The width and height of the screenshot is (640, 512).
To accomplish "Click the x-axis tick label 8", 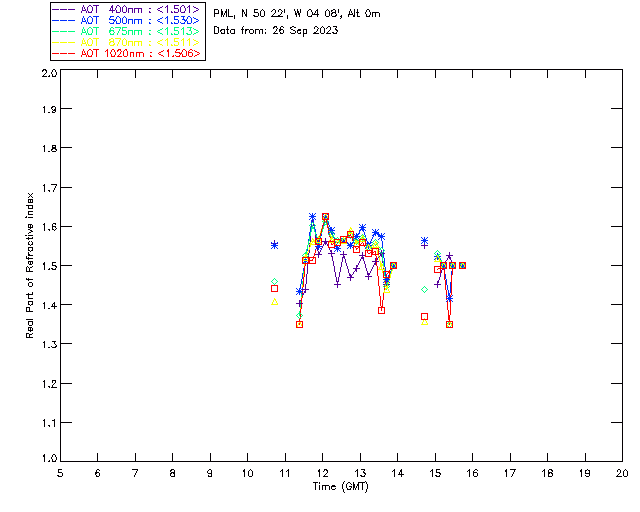I will tap(173, 473).
